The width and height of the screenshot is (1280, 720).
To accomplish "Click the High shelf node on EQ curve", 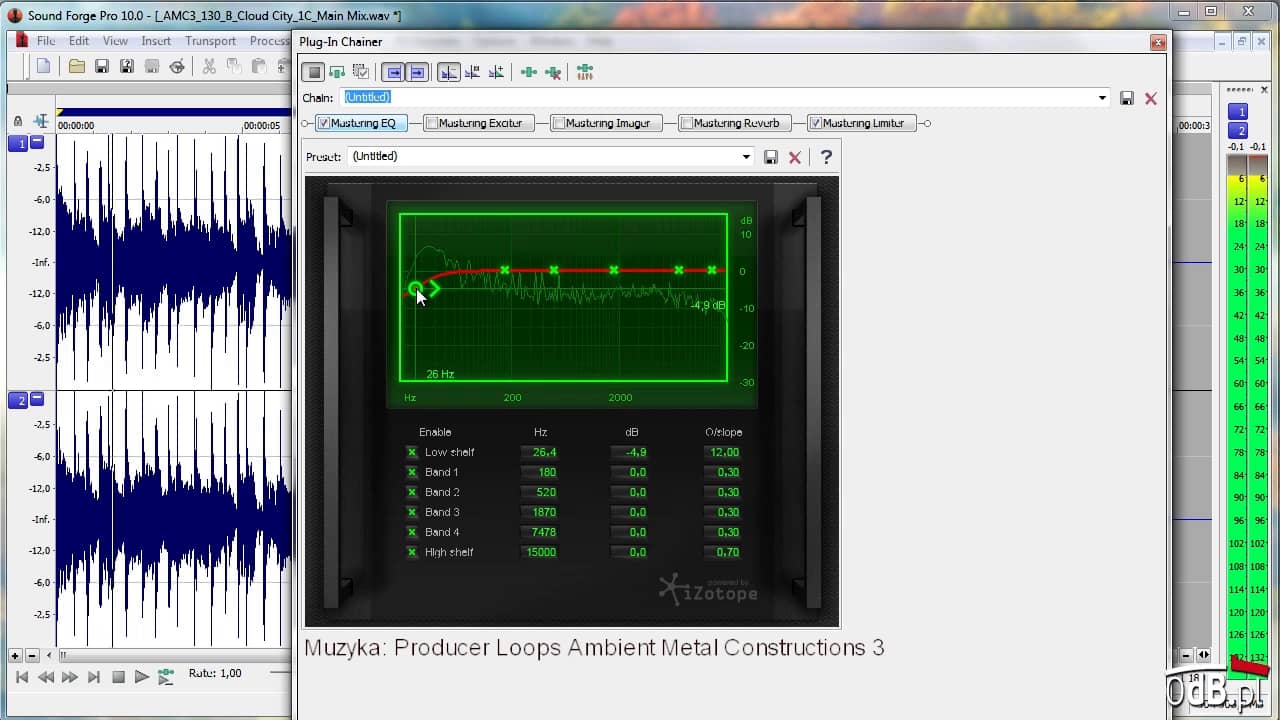I will tap(712, 270).
